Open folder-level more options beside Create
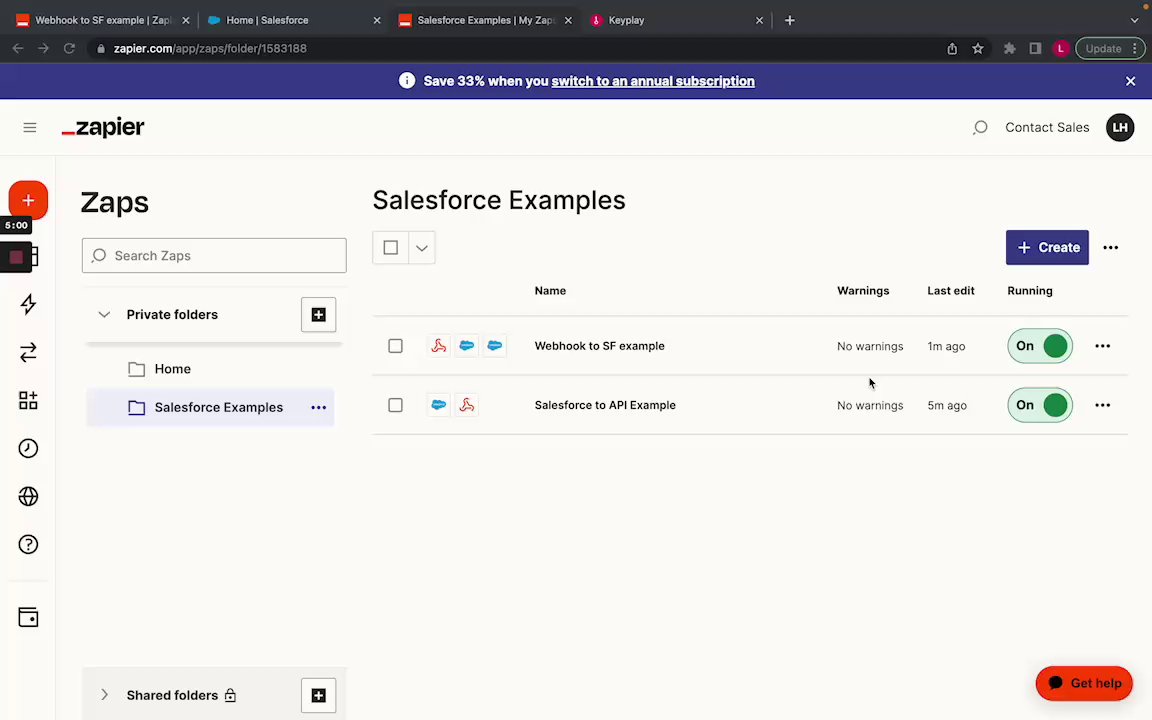 (x=1110, y=248)
